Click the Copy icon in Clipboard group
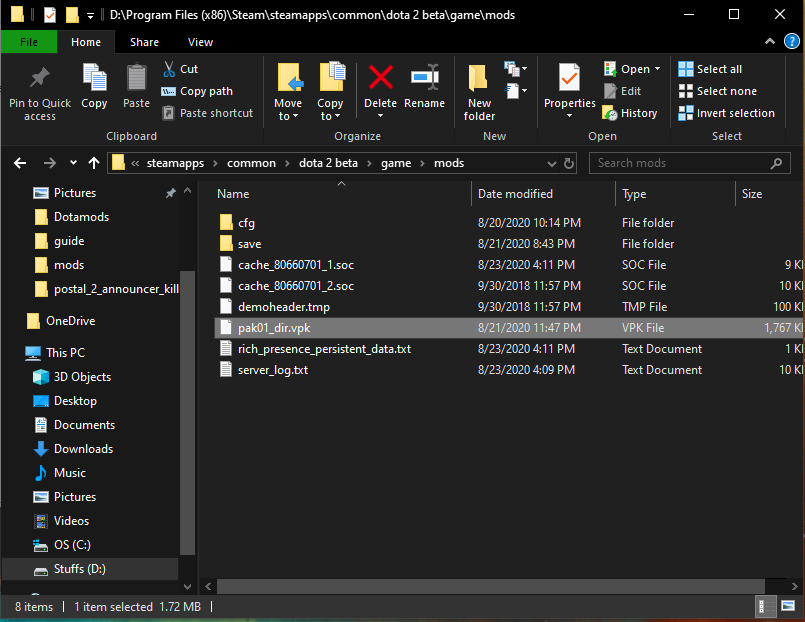Viewport: 805px width, 622px height. (x=94, y=78)
